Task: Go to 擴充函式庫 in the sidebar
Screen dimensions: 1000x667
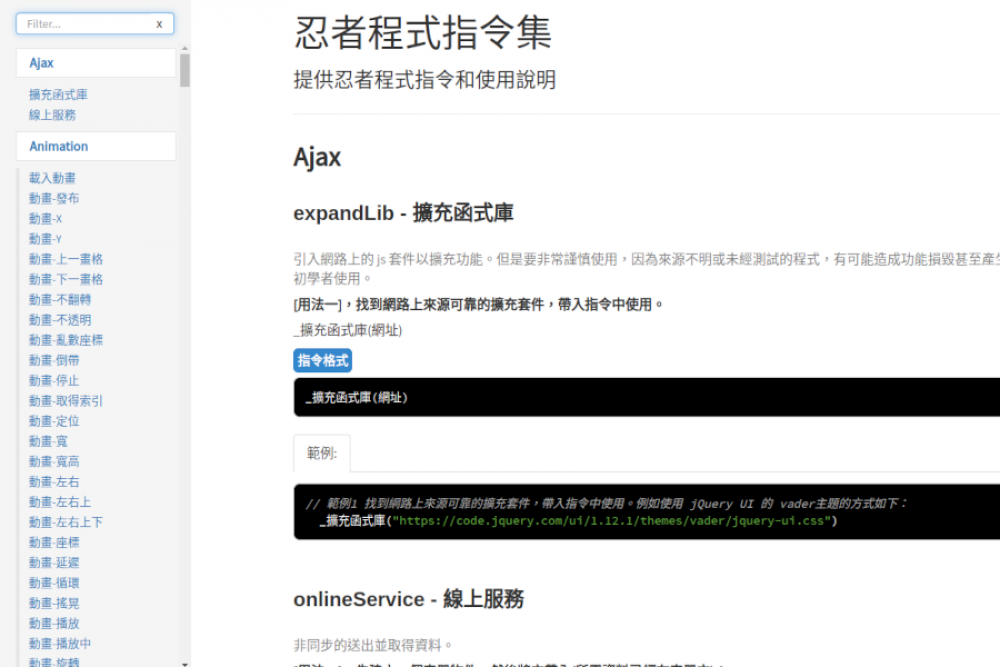Action: pyautogui.click(x=58, y=95)
